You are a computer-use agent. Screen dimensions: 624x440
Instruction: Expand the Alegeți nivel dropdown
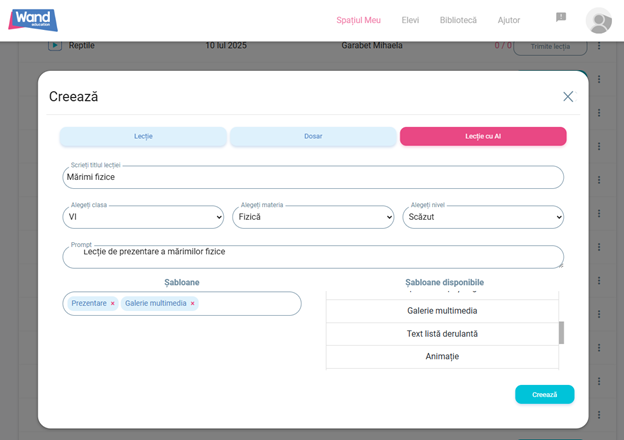click(x=483, y=217)
